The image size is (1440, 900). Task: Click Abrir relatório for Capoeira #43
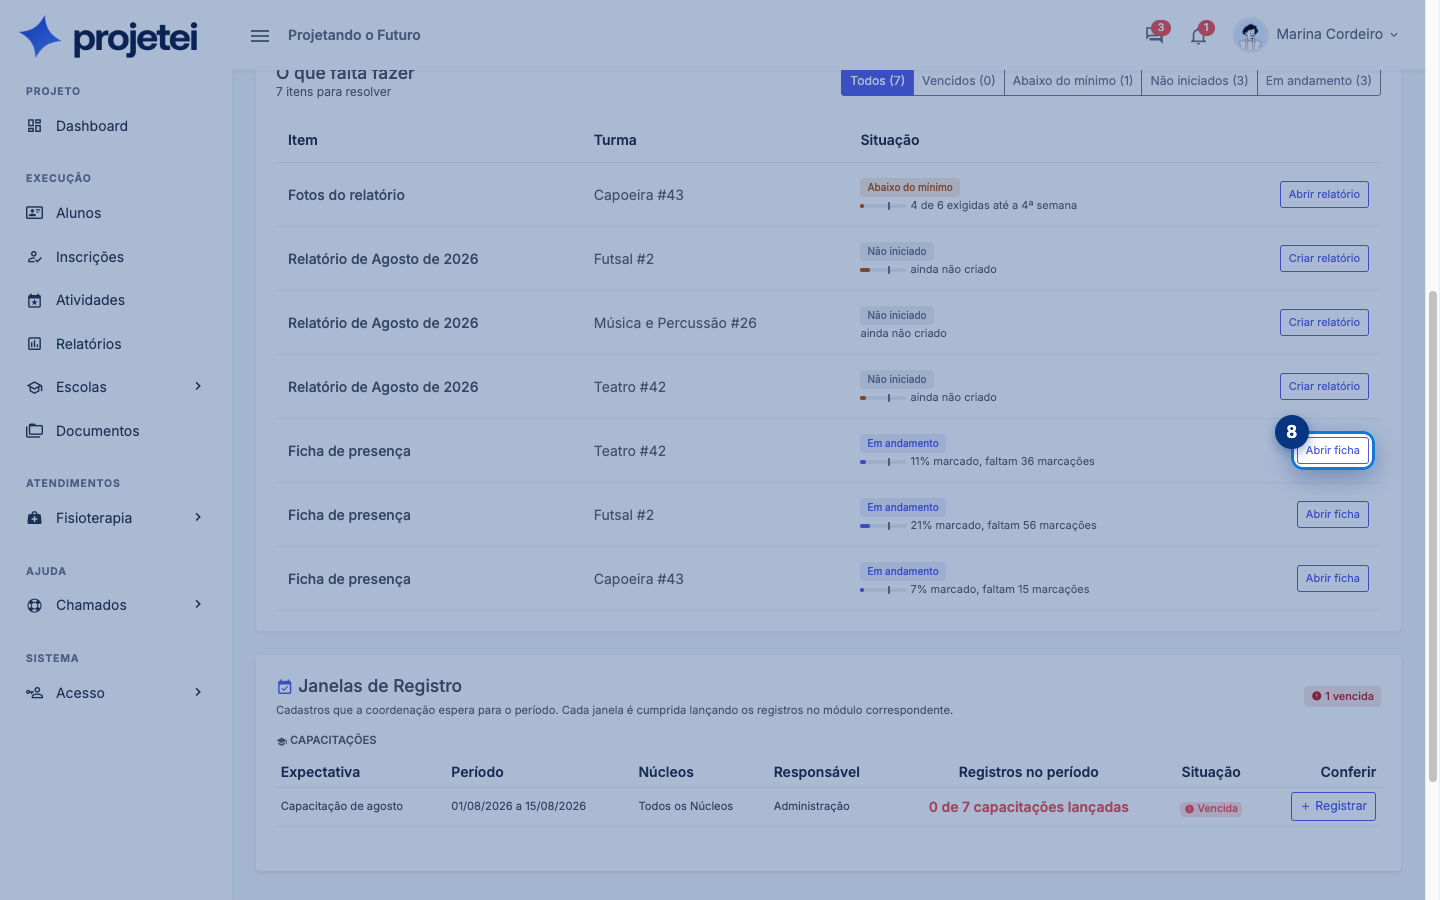pyautogui.click(x=1324, y=194)
